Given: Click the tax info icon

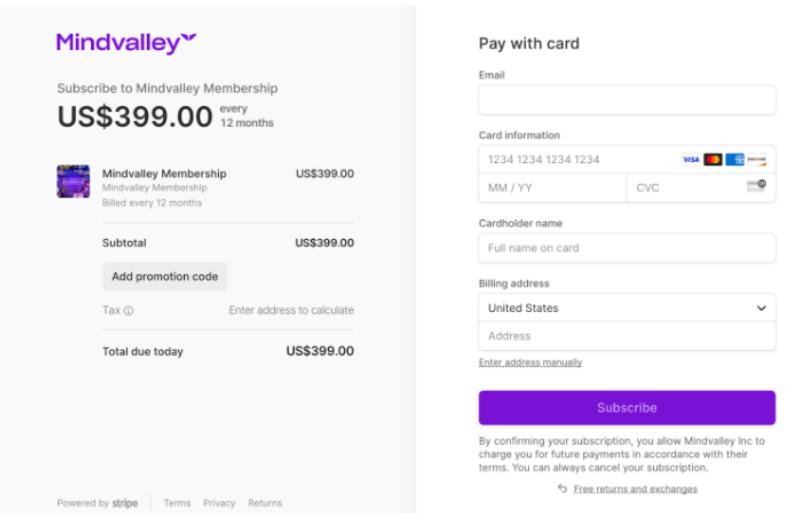Looking at the screenshot, I should 129,311.
